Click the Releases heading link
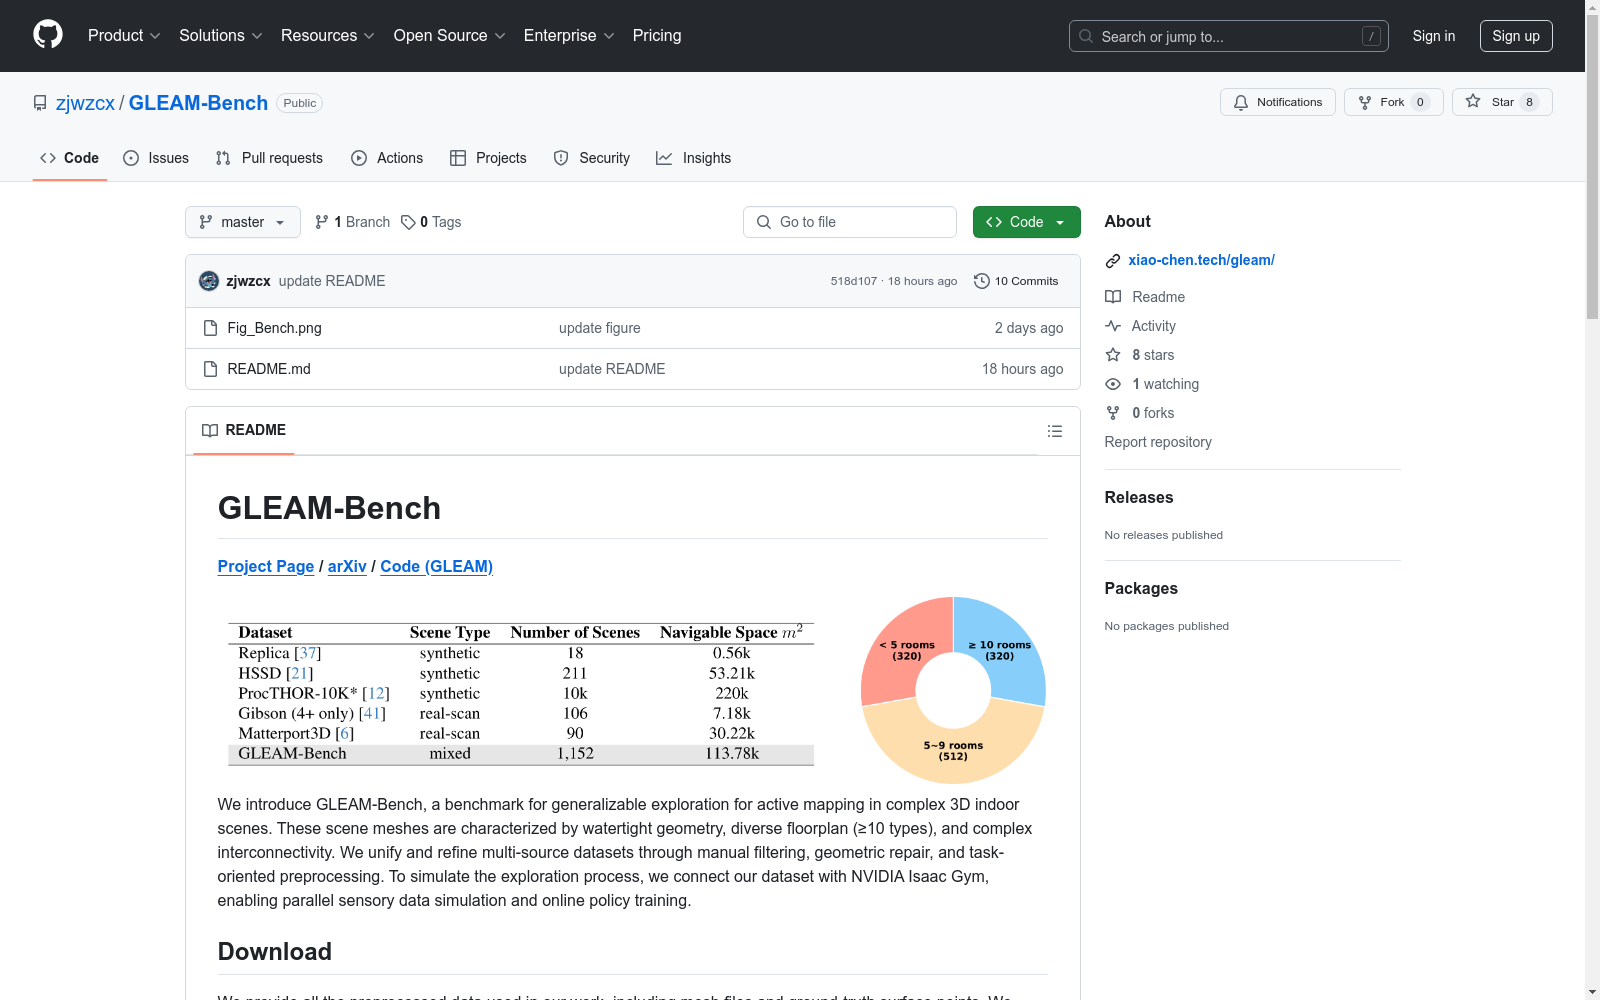Image resolution: width=1600 pixels, height=1000 pixels. pyautogui.click(x=1139, y=497)
